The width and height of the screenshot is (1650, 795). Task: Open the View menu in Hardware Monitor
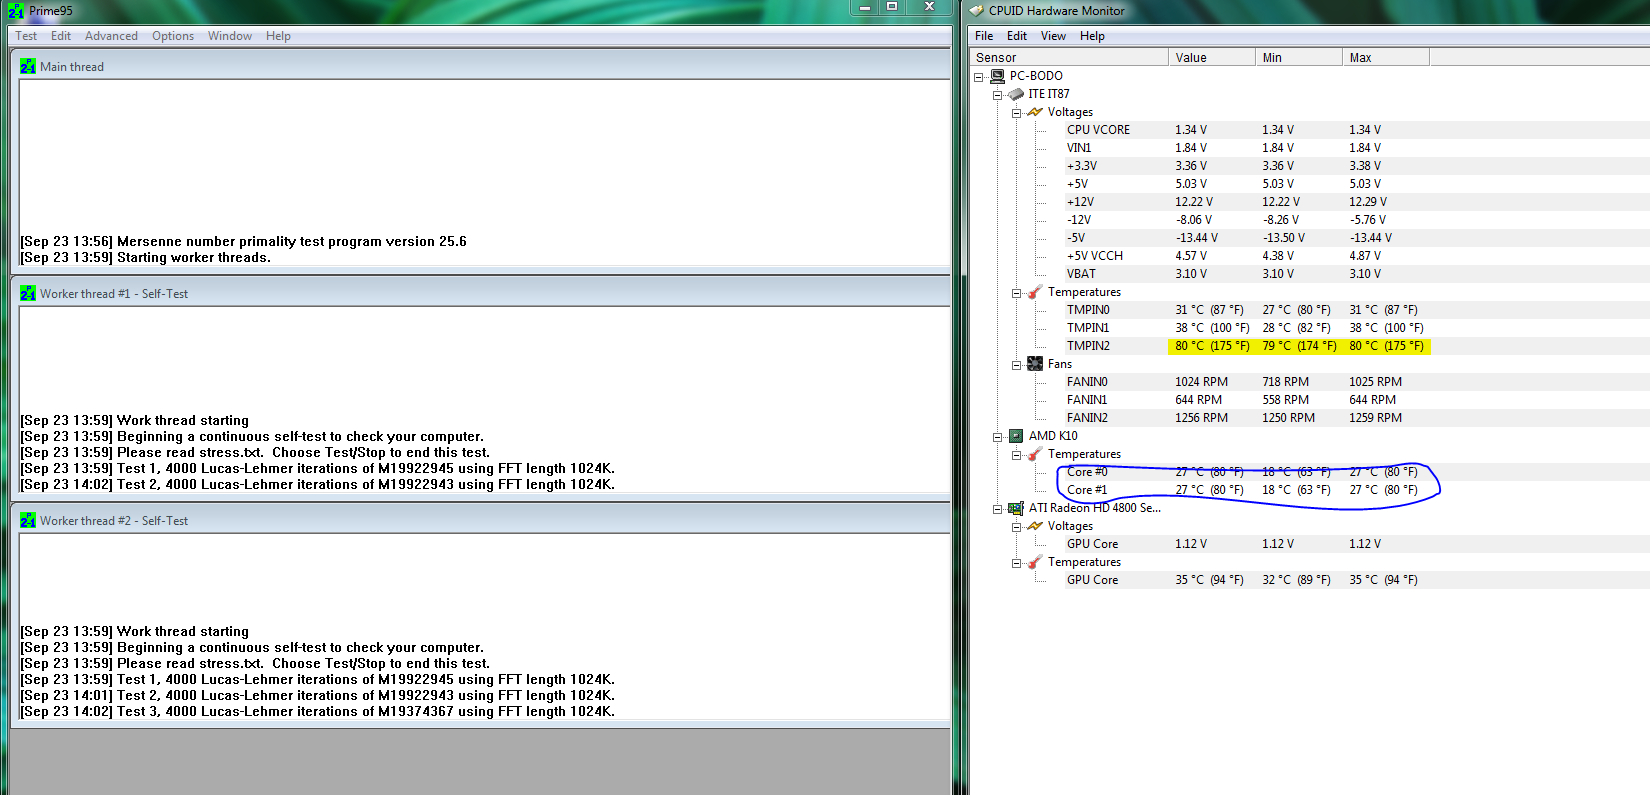coord(1053,36)
